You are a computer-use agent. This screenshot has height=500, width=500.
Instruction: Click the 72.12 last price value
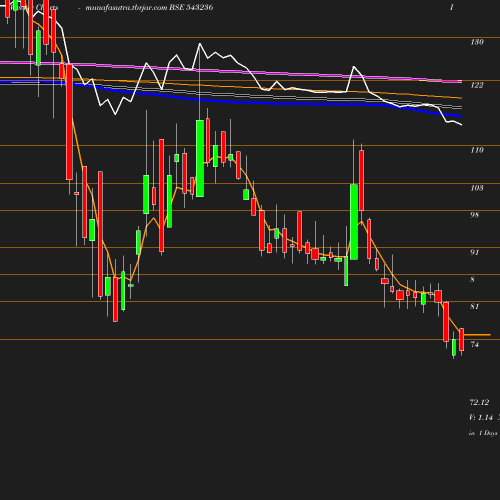coord(479,402)
